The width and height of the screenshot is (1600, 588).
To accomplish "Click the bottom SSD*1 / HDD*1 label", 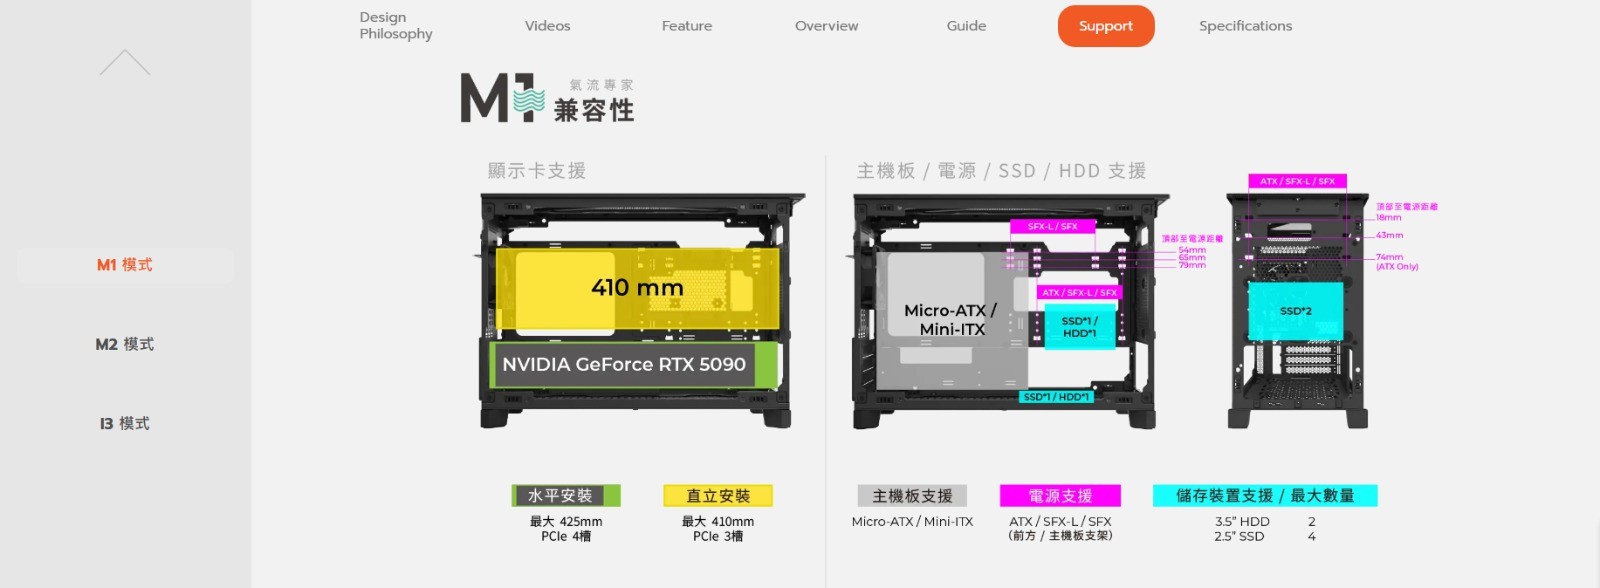I will 1057,397.
